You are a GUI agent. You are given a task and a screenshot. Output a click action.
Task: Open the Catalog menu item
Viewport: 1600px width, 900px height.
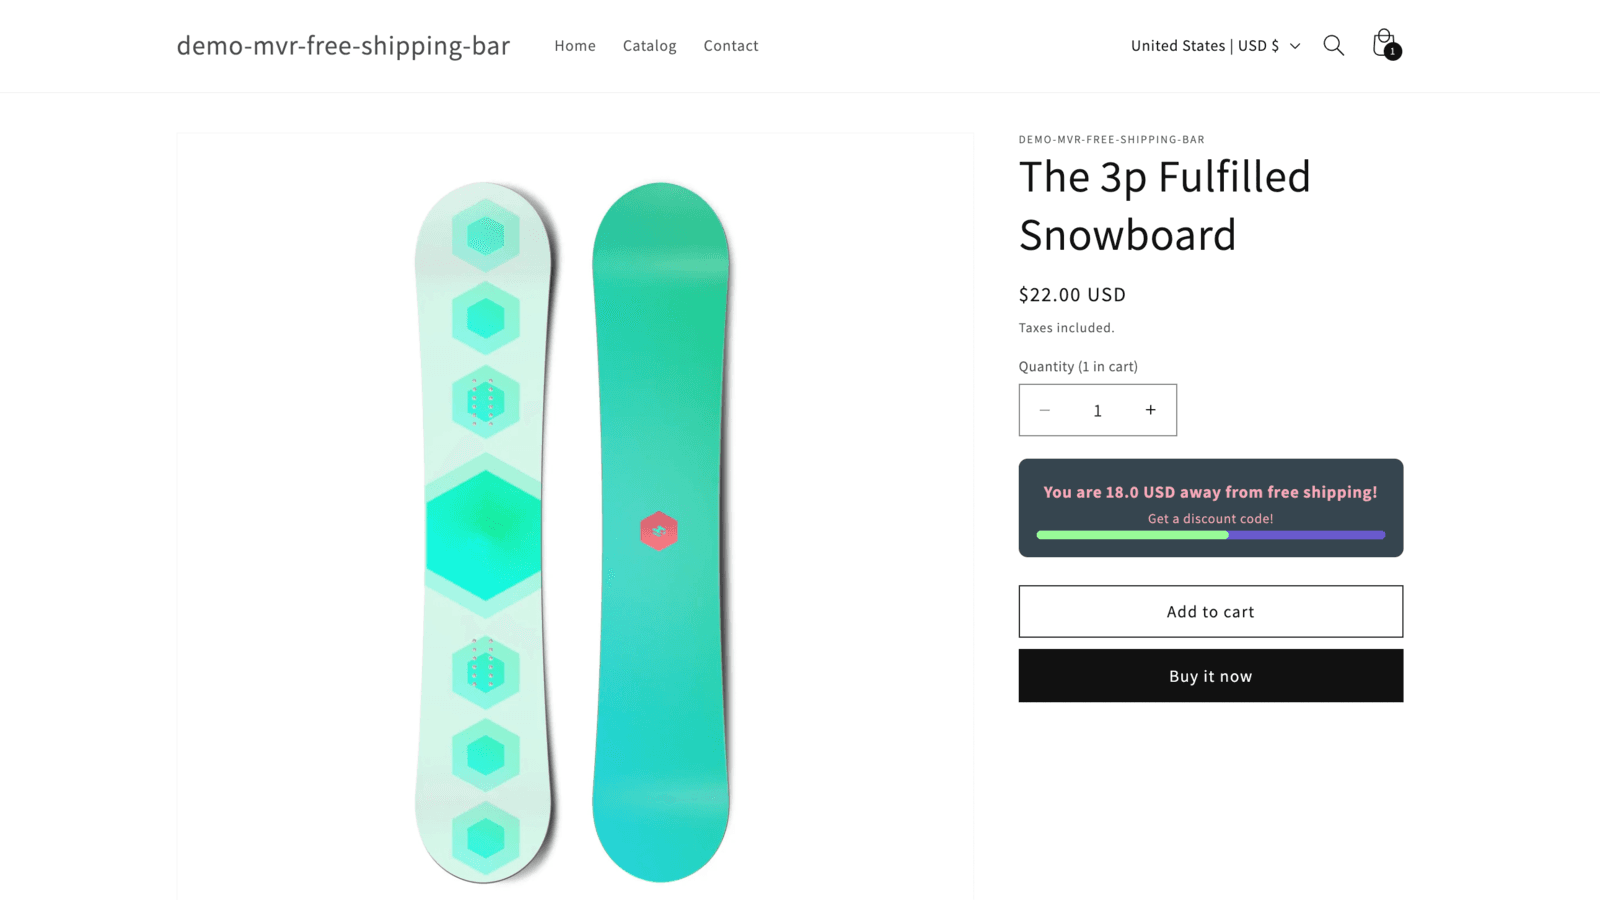tap(649, 45)
